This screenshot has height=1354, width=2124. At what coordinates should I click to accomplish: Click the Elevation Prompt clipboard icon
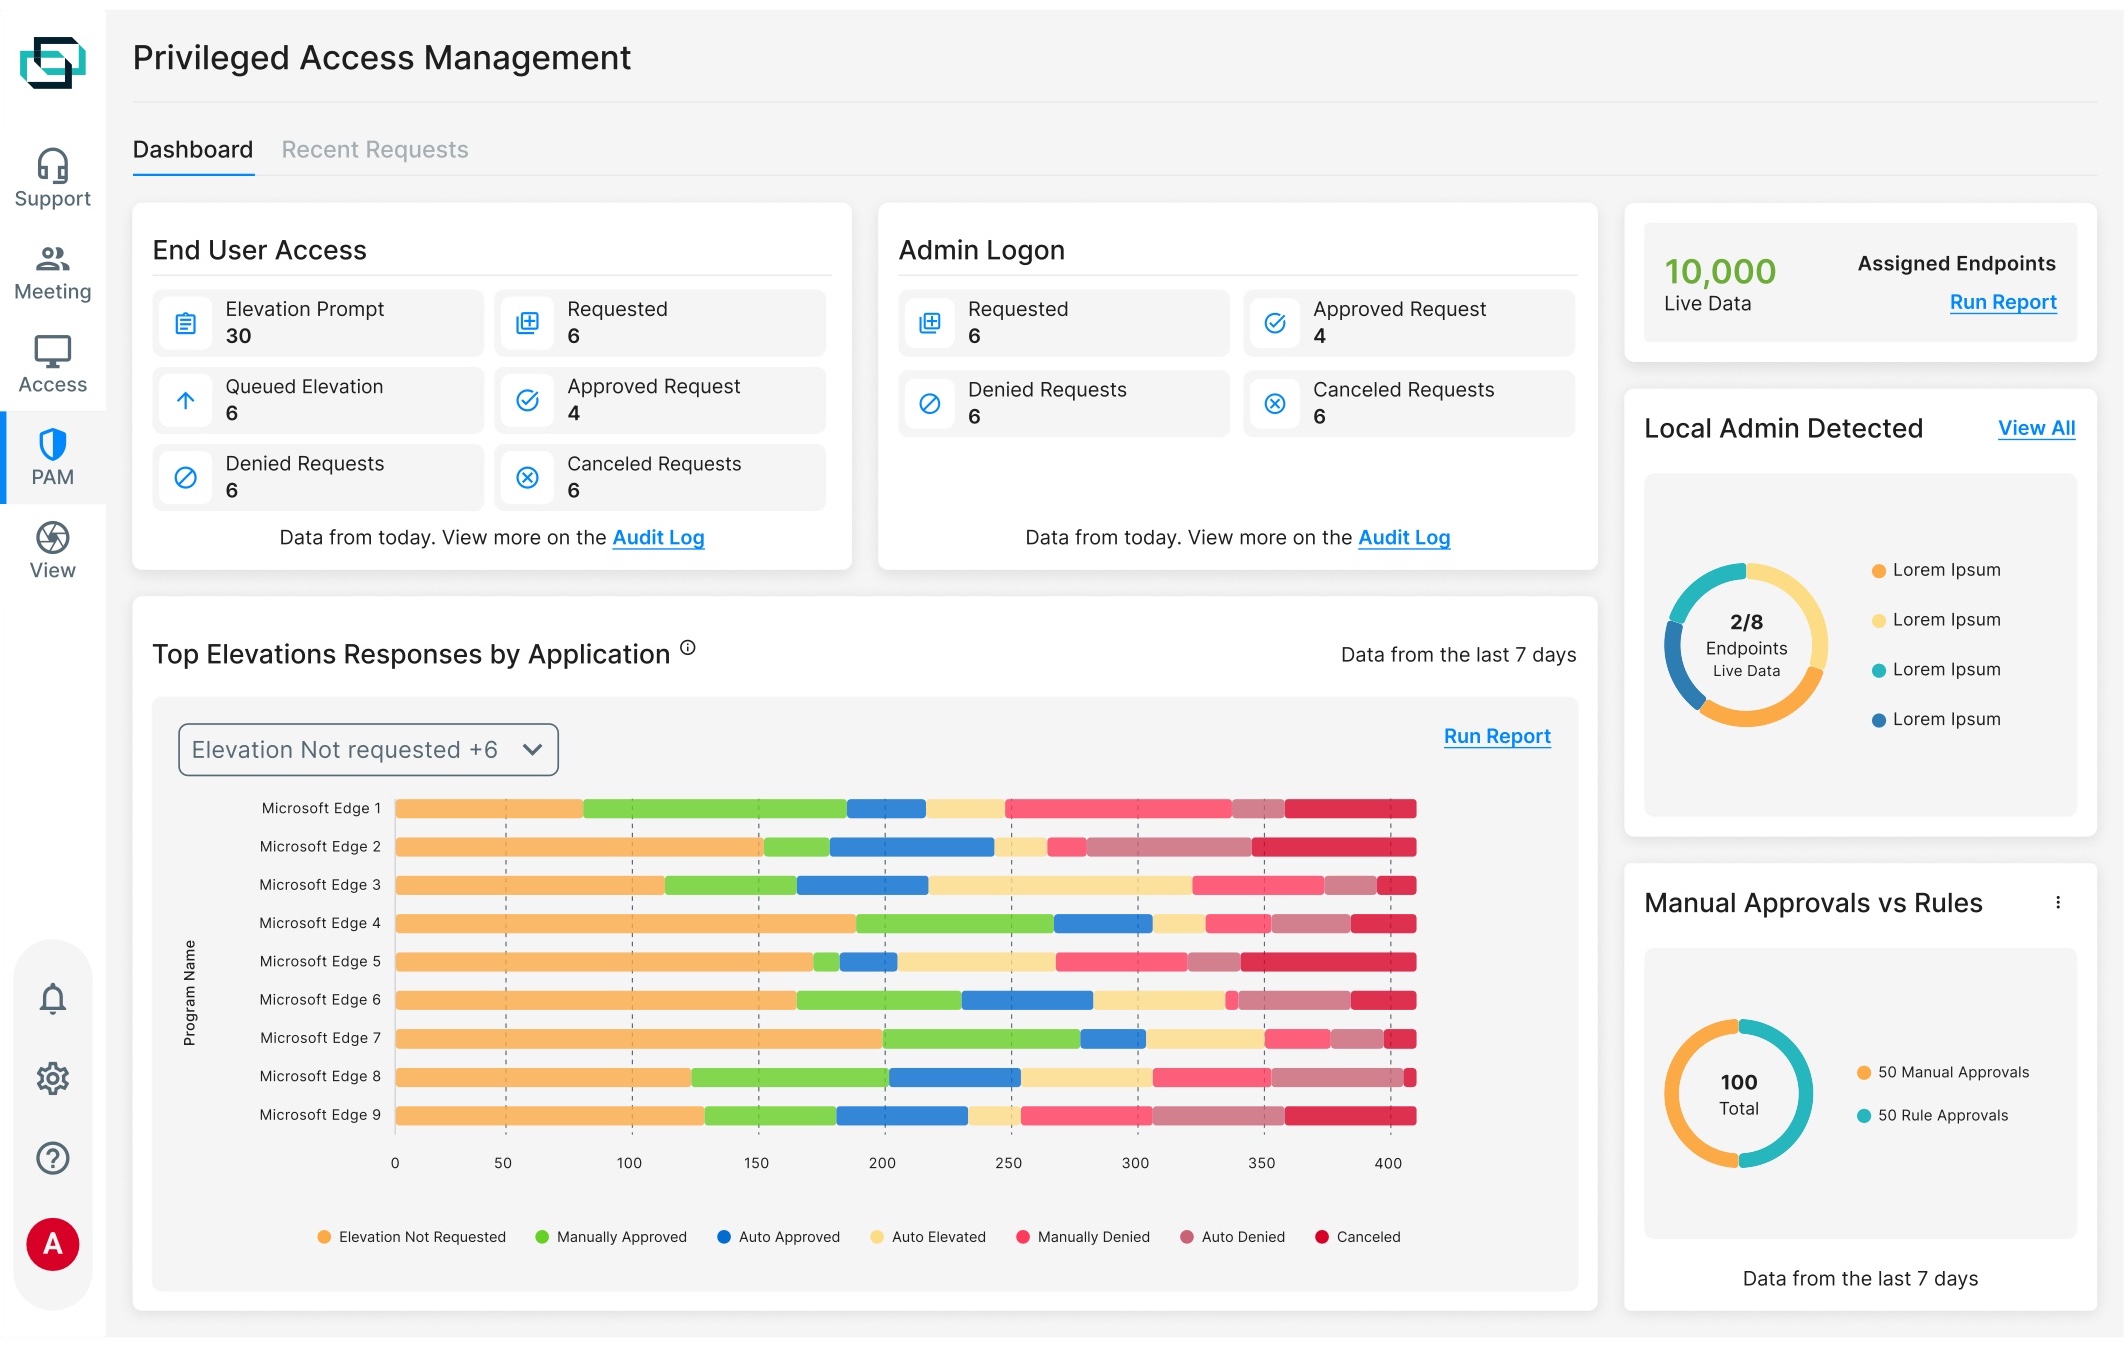(x=186, y=323)
